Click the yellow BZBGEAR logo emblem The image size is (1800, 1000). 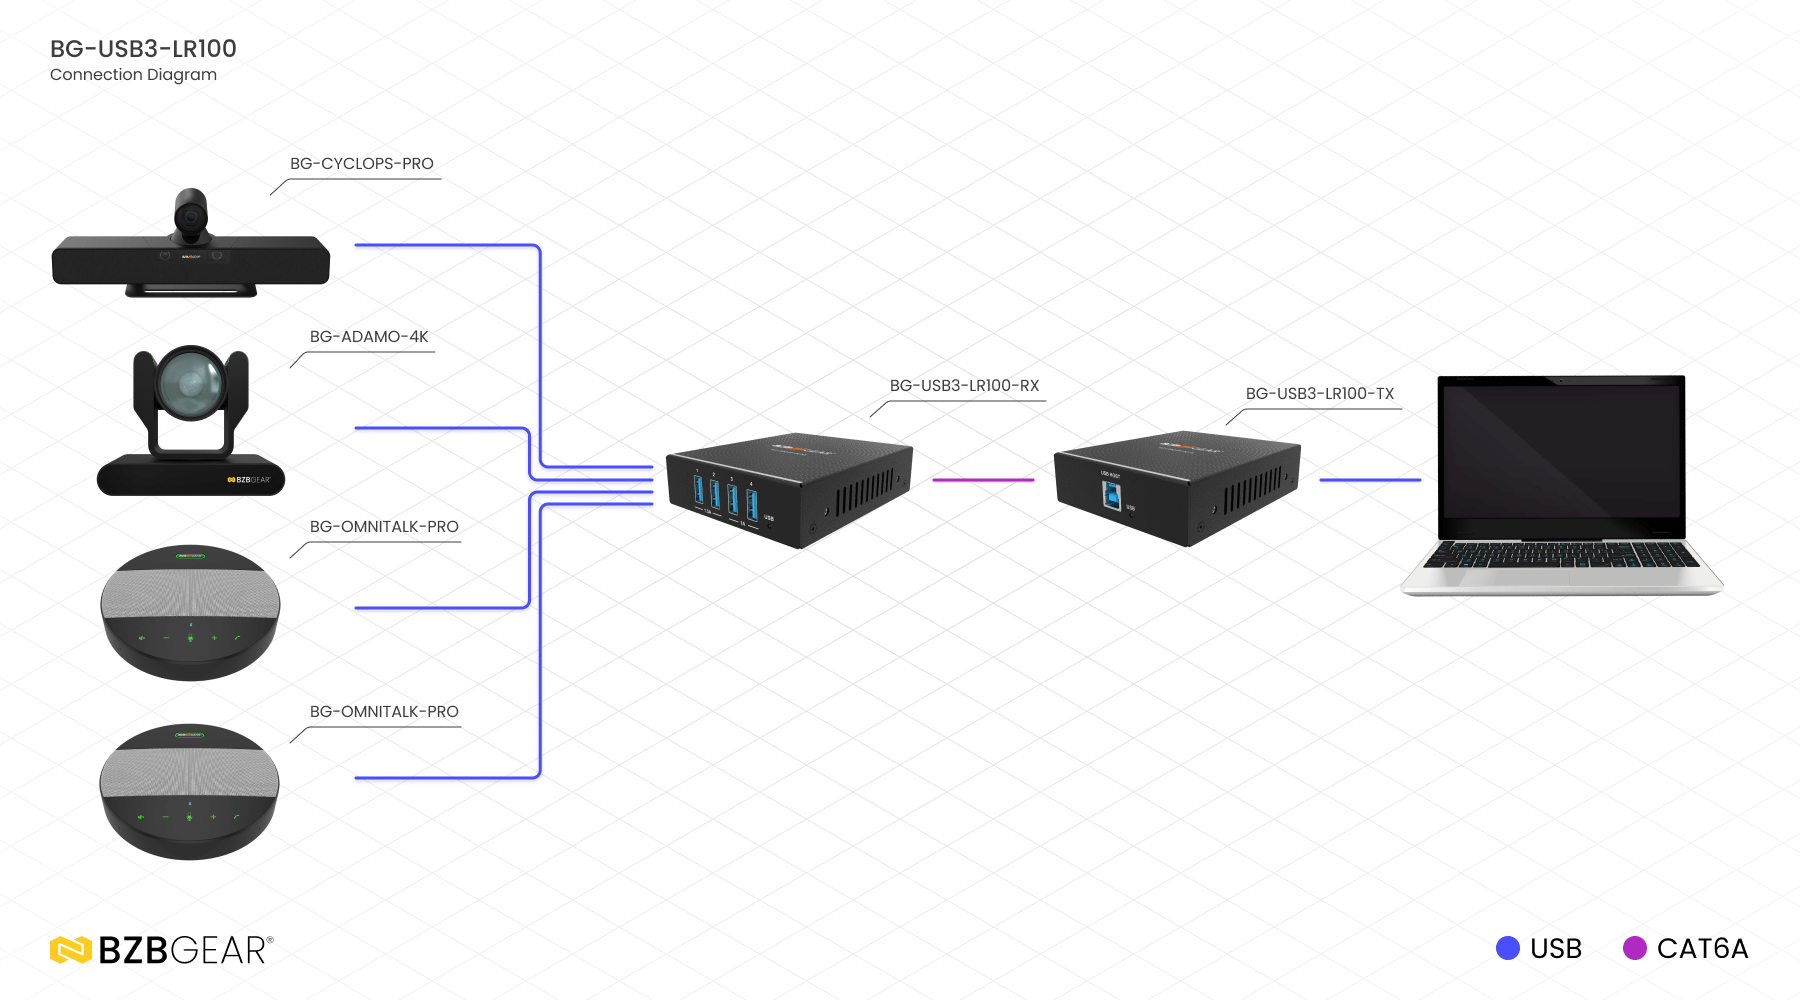[70, 950]
